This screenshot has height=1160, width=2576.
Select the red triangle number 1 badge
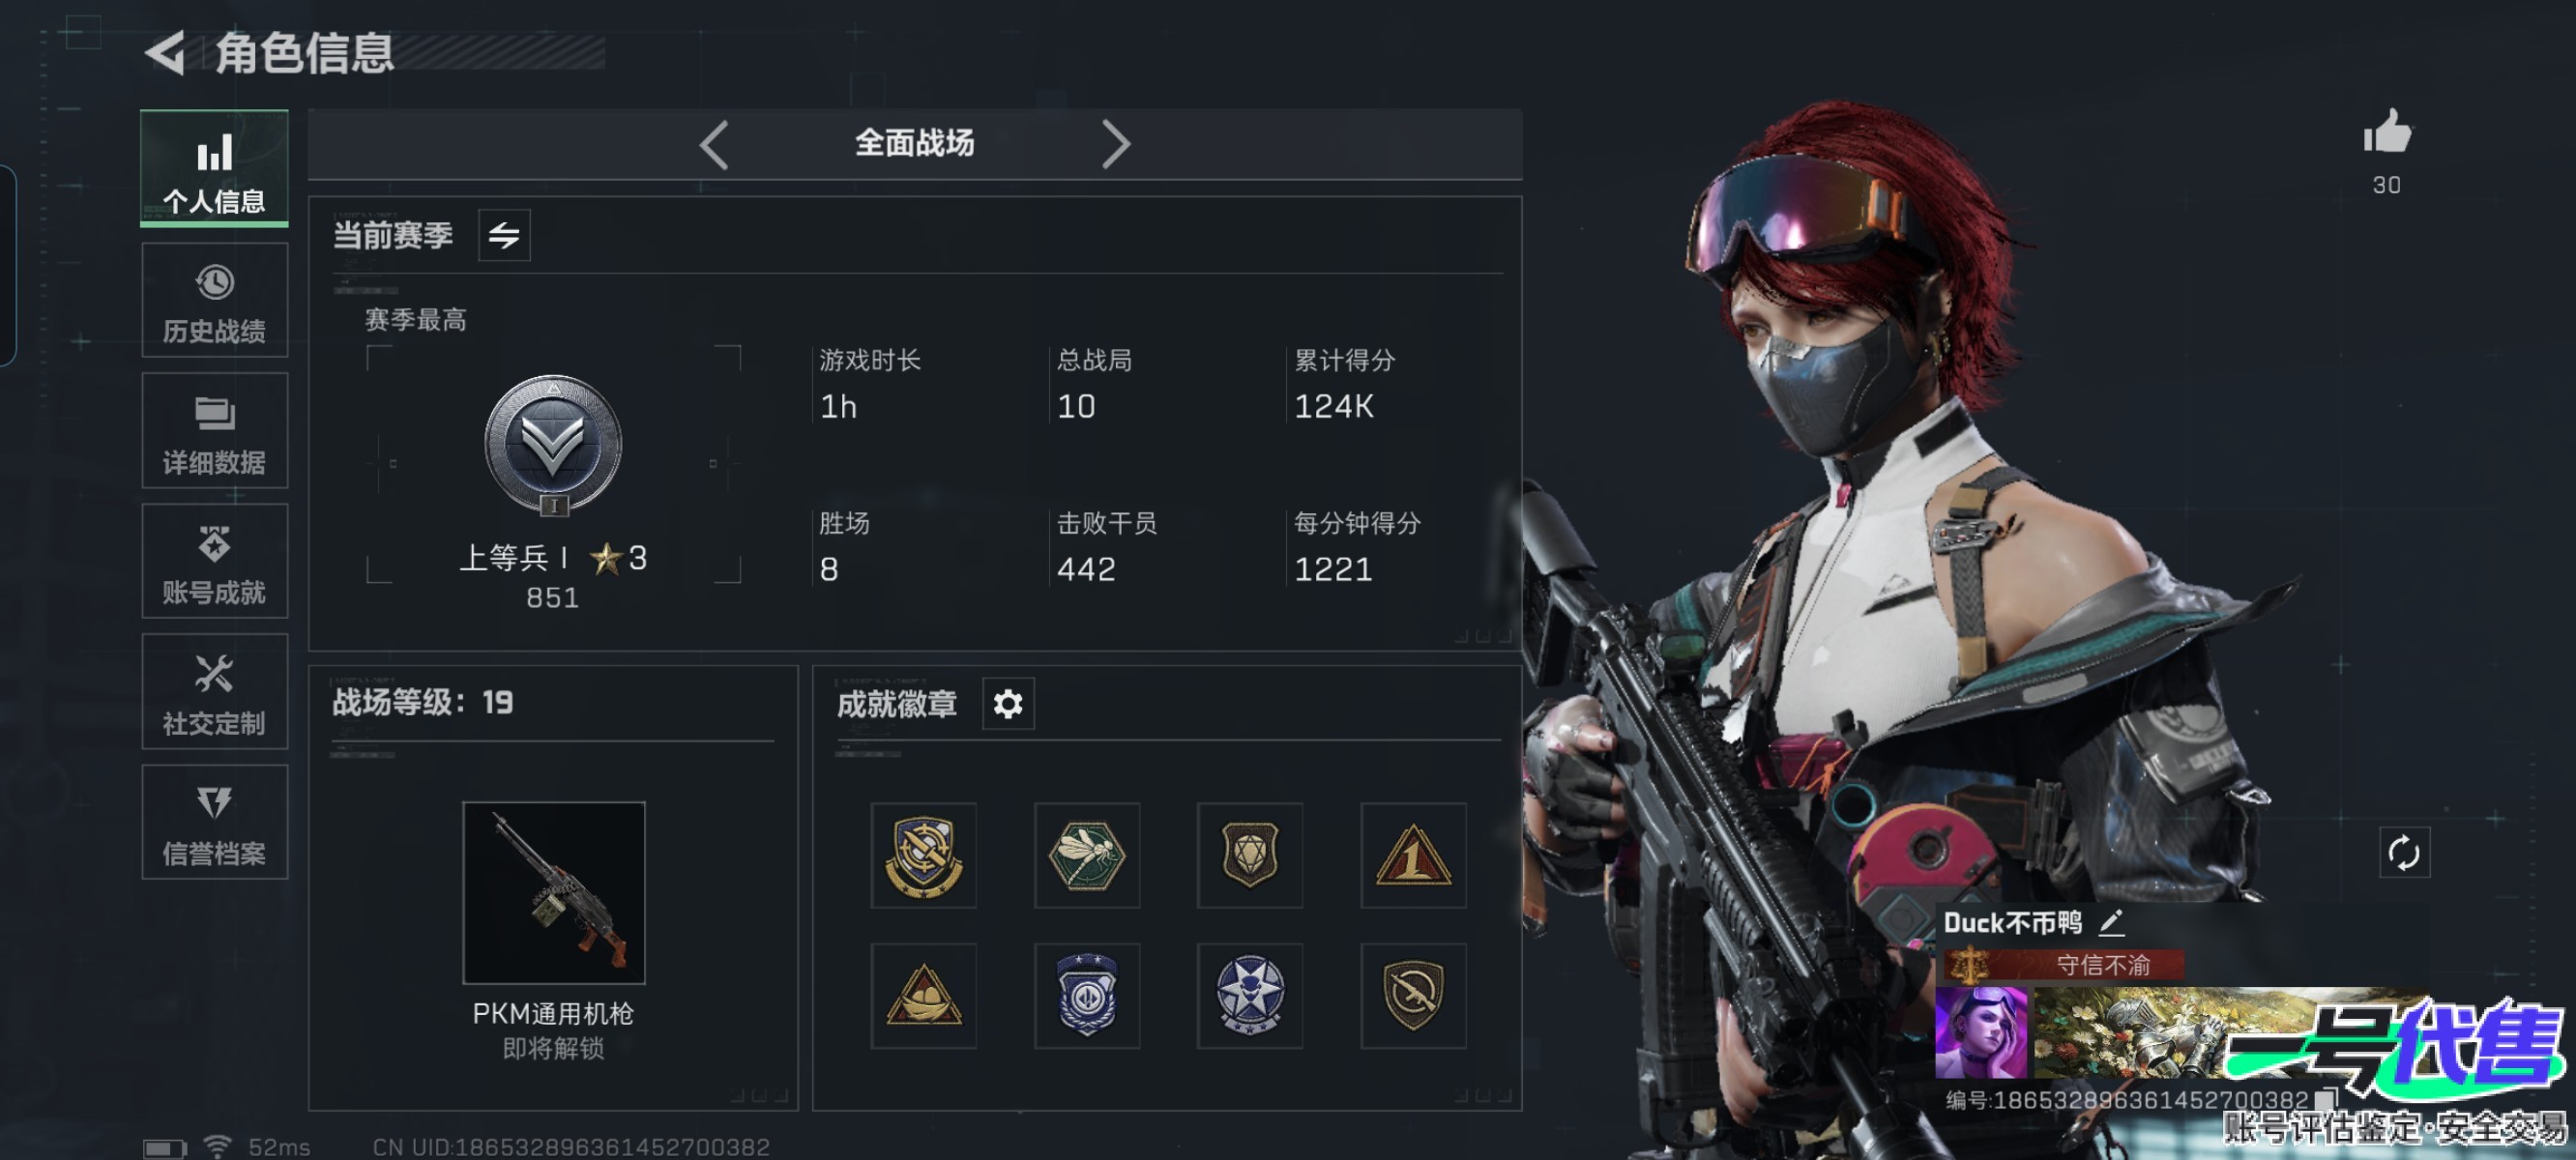(1413, 855)
